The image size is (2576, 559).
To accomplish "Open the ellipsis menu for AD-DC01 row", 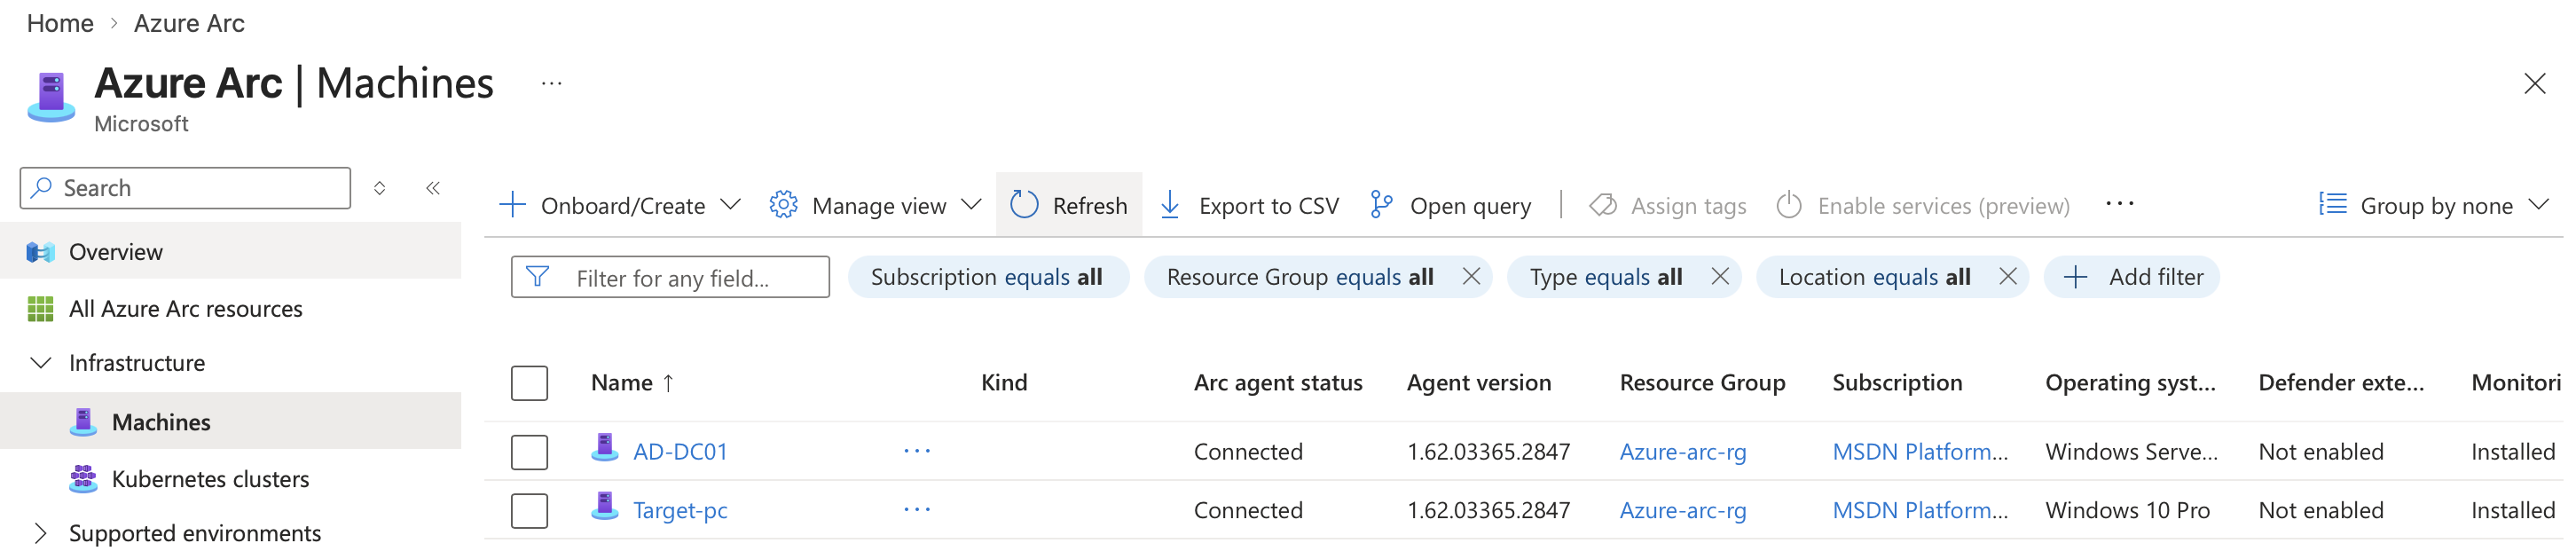I will click(x=916, y=451).
